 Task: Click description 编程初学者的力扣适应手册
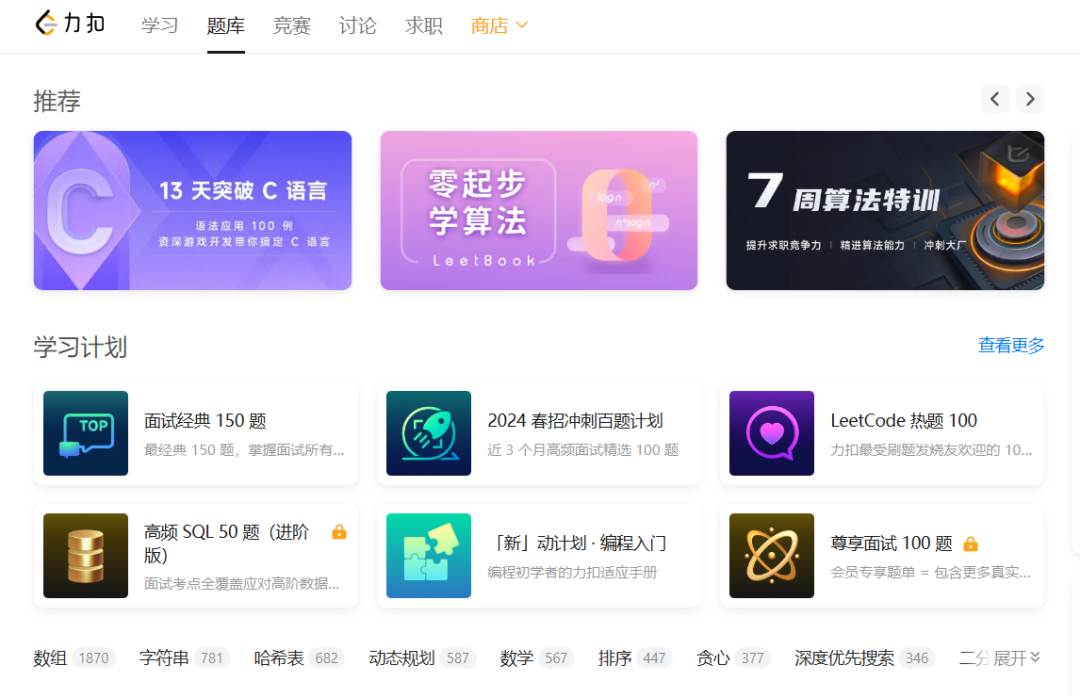572,573
